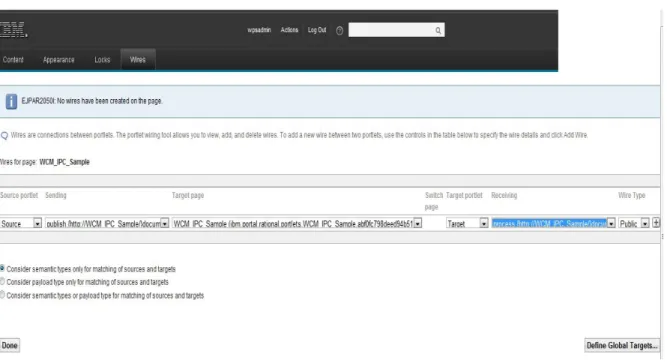This screenshot has width=667, height=363.
Task: Select semantic types or payload type option
Action: (x=2, y=294)
